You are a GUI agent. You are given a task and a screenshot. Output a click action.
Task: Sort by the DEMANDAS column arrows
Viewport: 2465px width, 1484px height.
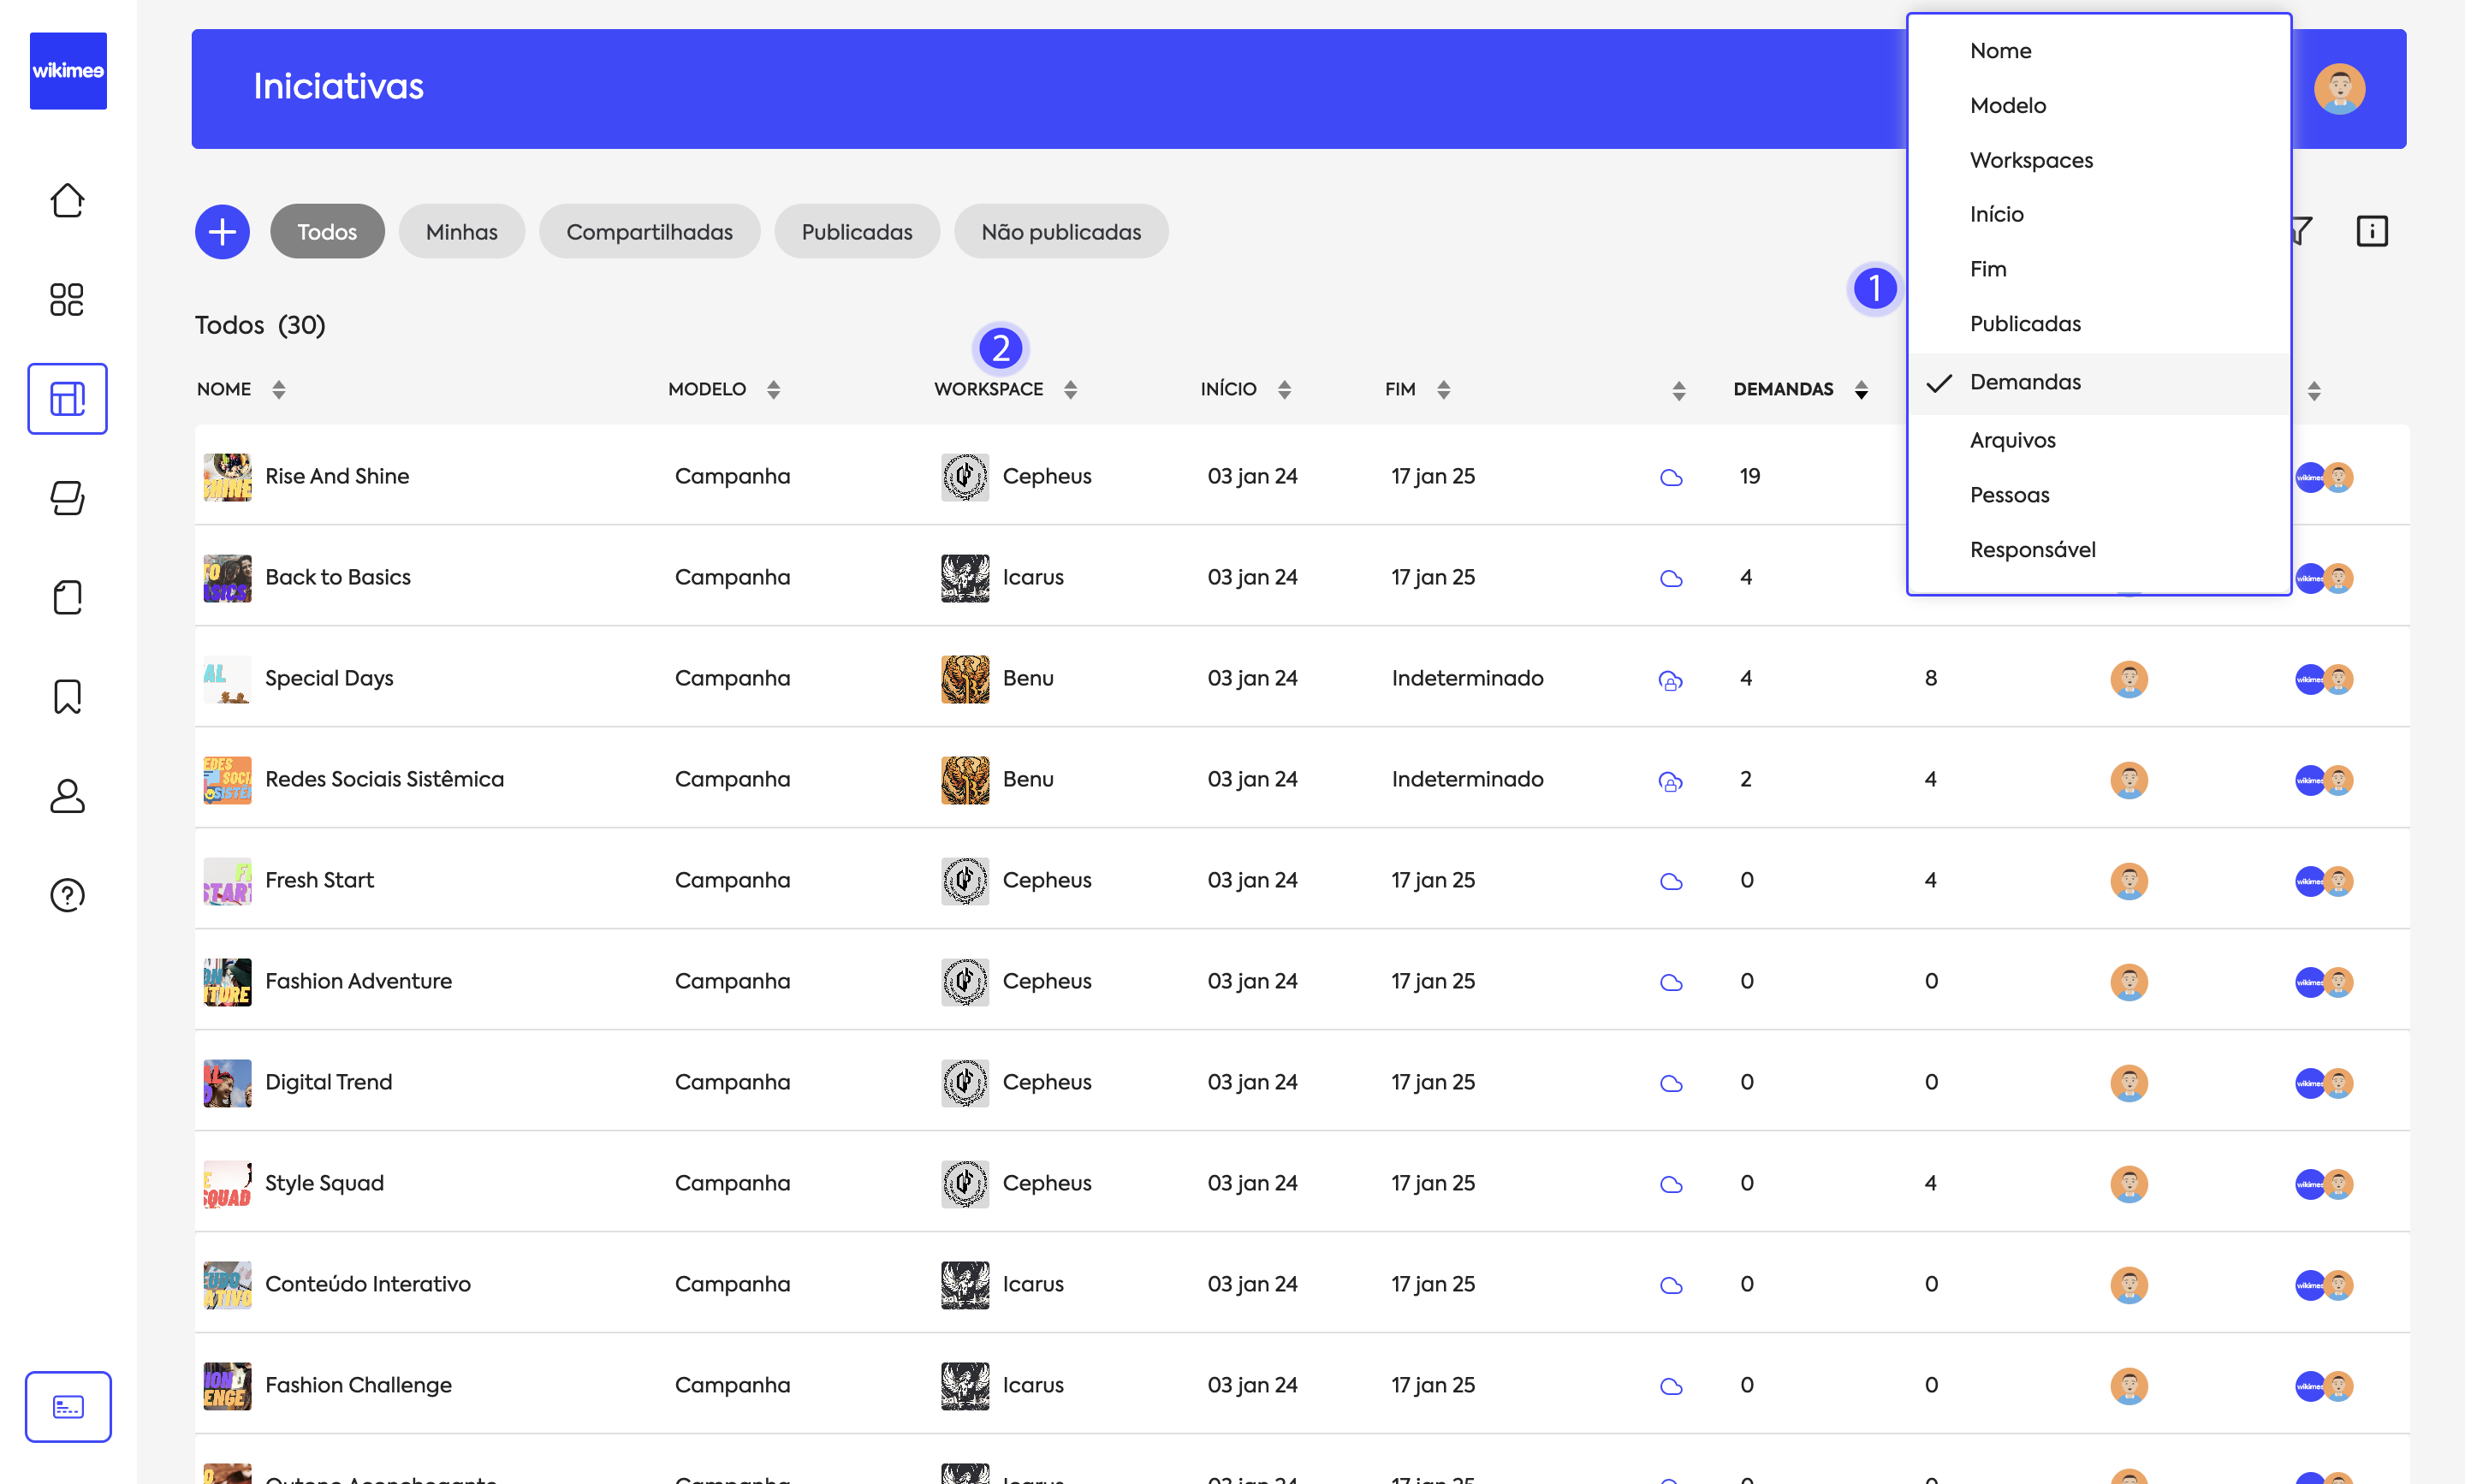1861,390
